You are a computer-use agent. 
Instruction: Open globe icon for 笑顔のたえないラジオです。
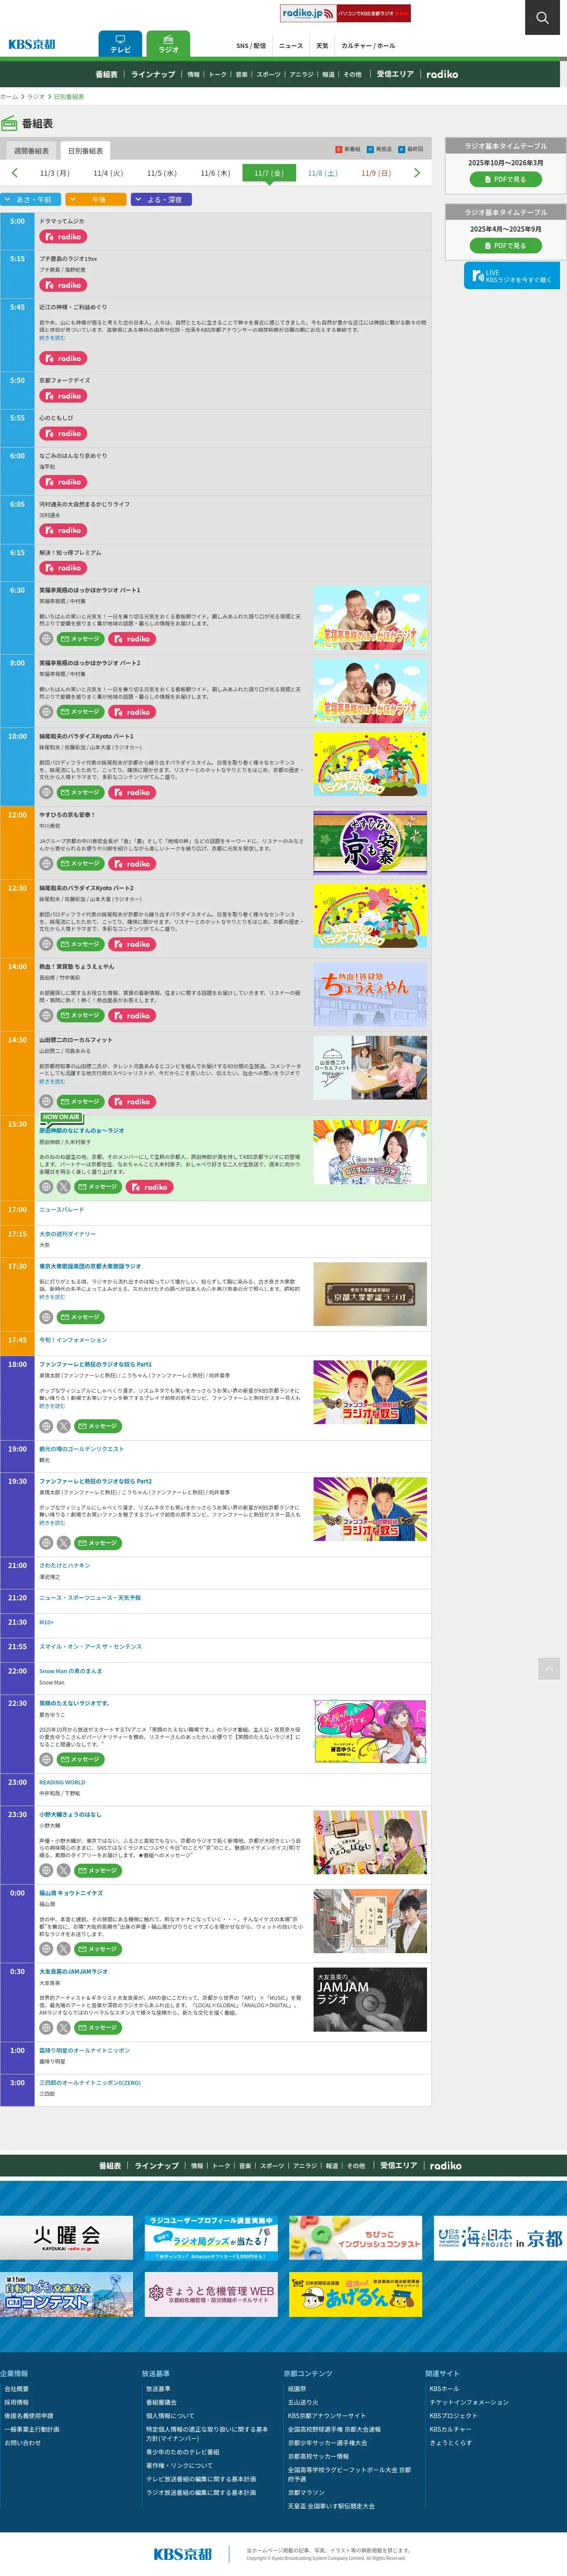pyautogui.click(x=46, y=1759)
